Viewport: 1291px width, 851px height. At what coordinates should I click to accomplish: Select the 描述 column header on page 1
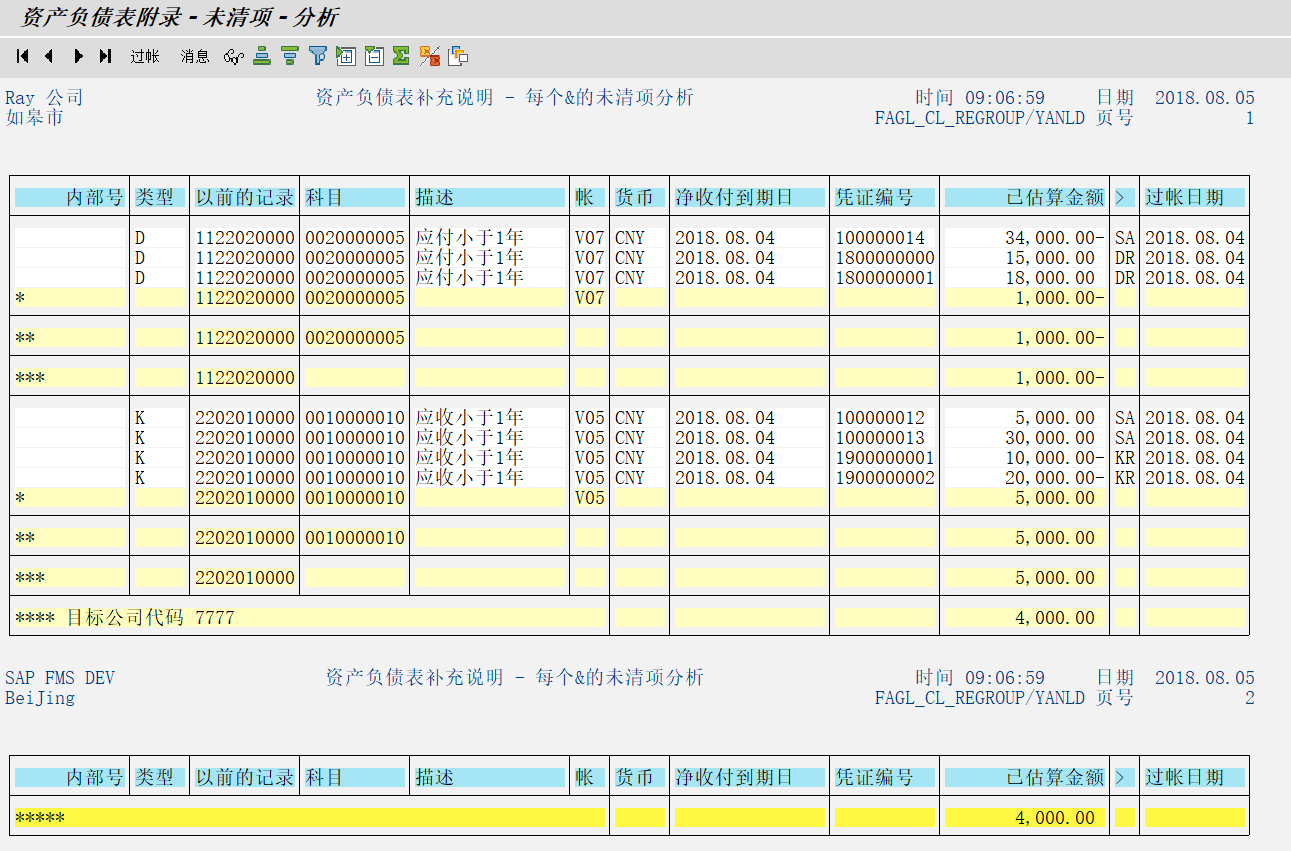490,197
